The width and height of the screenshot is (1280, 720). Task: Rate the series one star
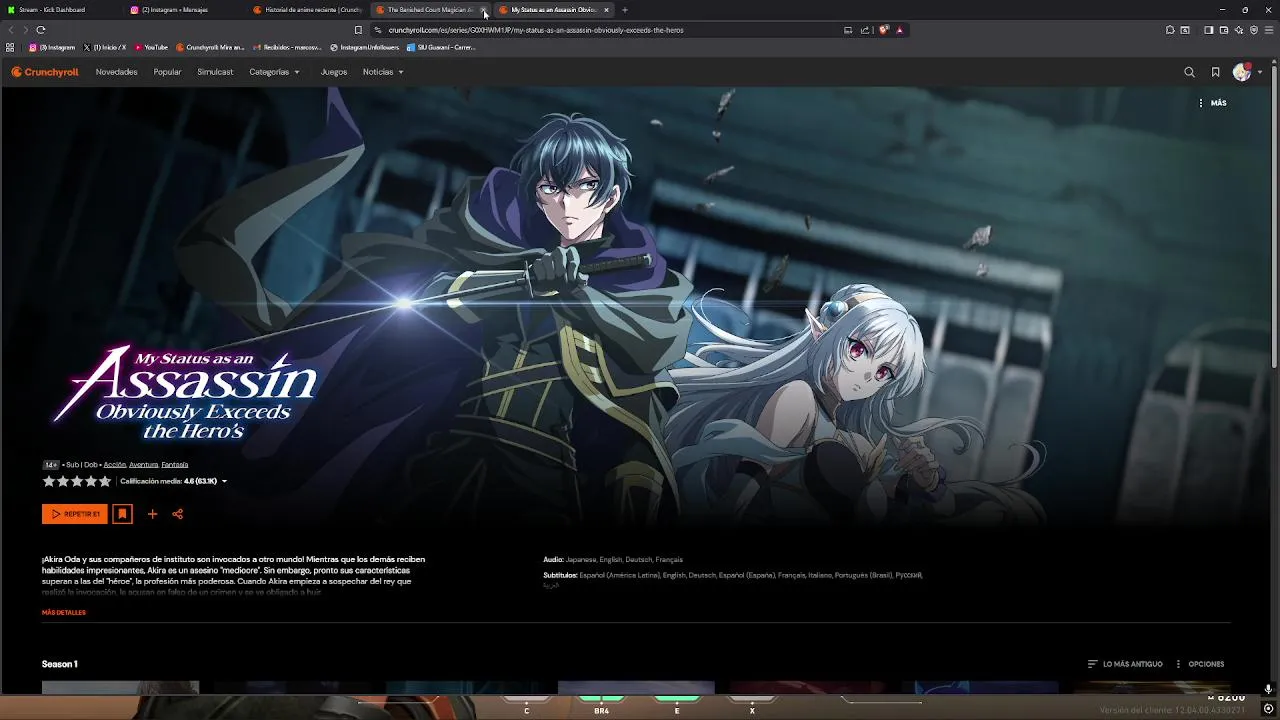48,481
